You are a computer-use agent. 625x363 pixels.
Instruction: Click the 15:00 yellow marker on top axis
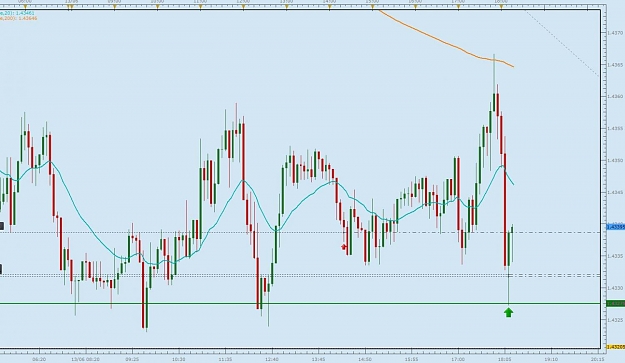372,7
